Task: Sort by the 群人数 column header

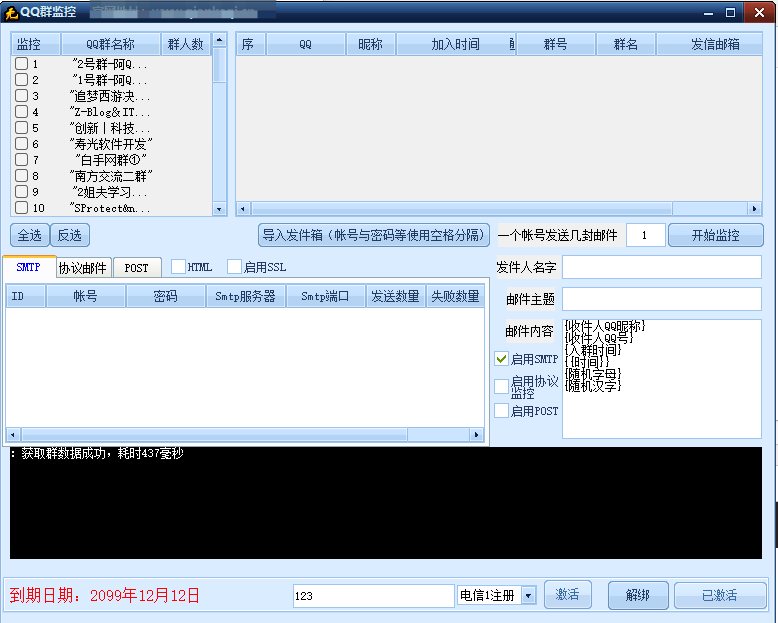Action: tap(185, 45)
